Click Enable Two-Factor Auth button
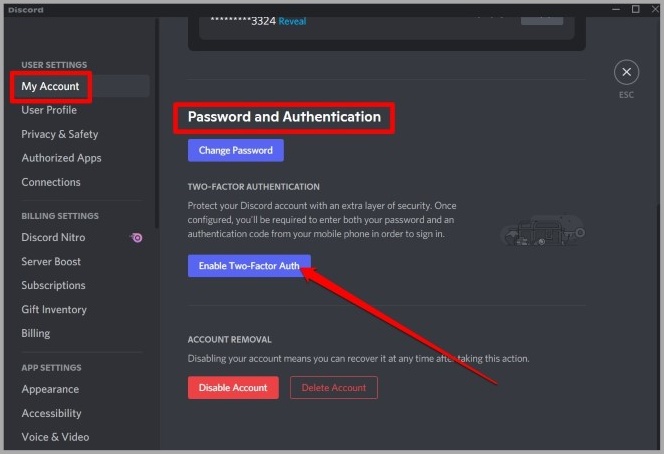Screen dimensions: 664x454 point(249,266)
